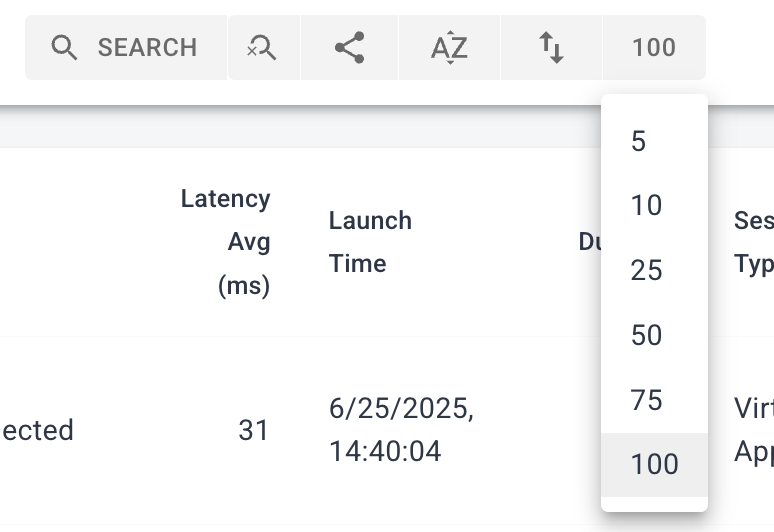Click the Session Type column header
Screen dimensions: 774x532
click(x=754, y=242)
